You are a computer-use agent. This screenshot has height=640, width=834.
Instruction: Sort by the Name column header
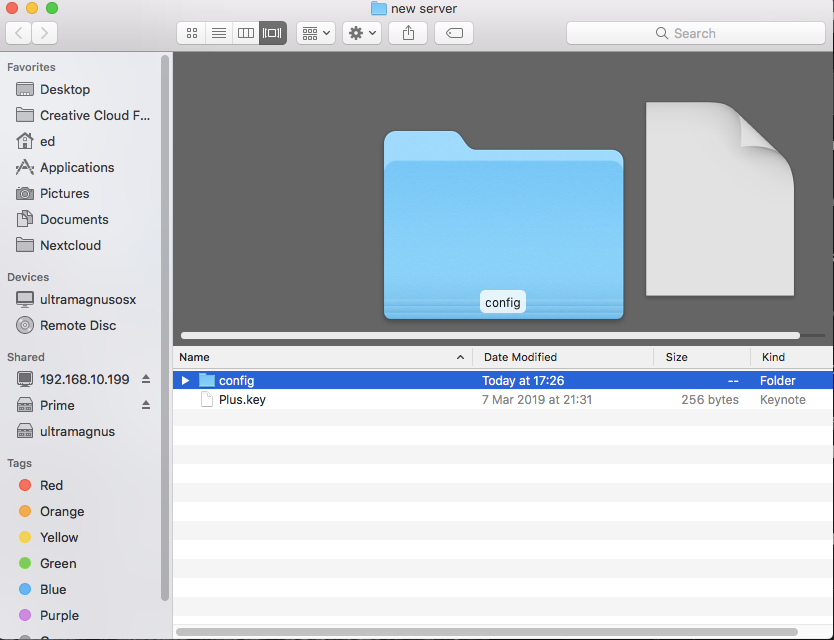pos(322,357)
